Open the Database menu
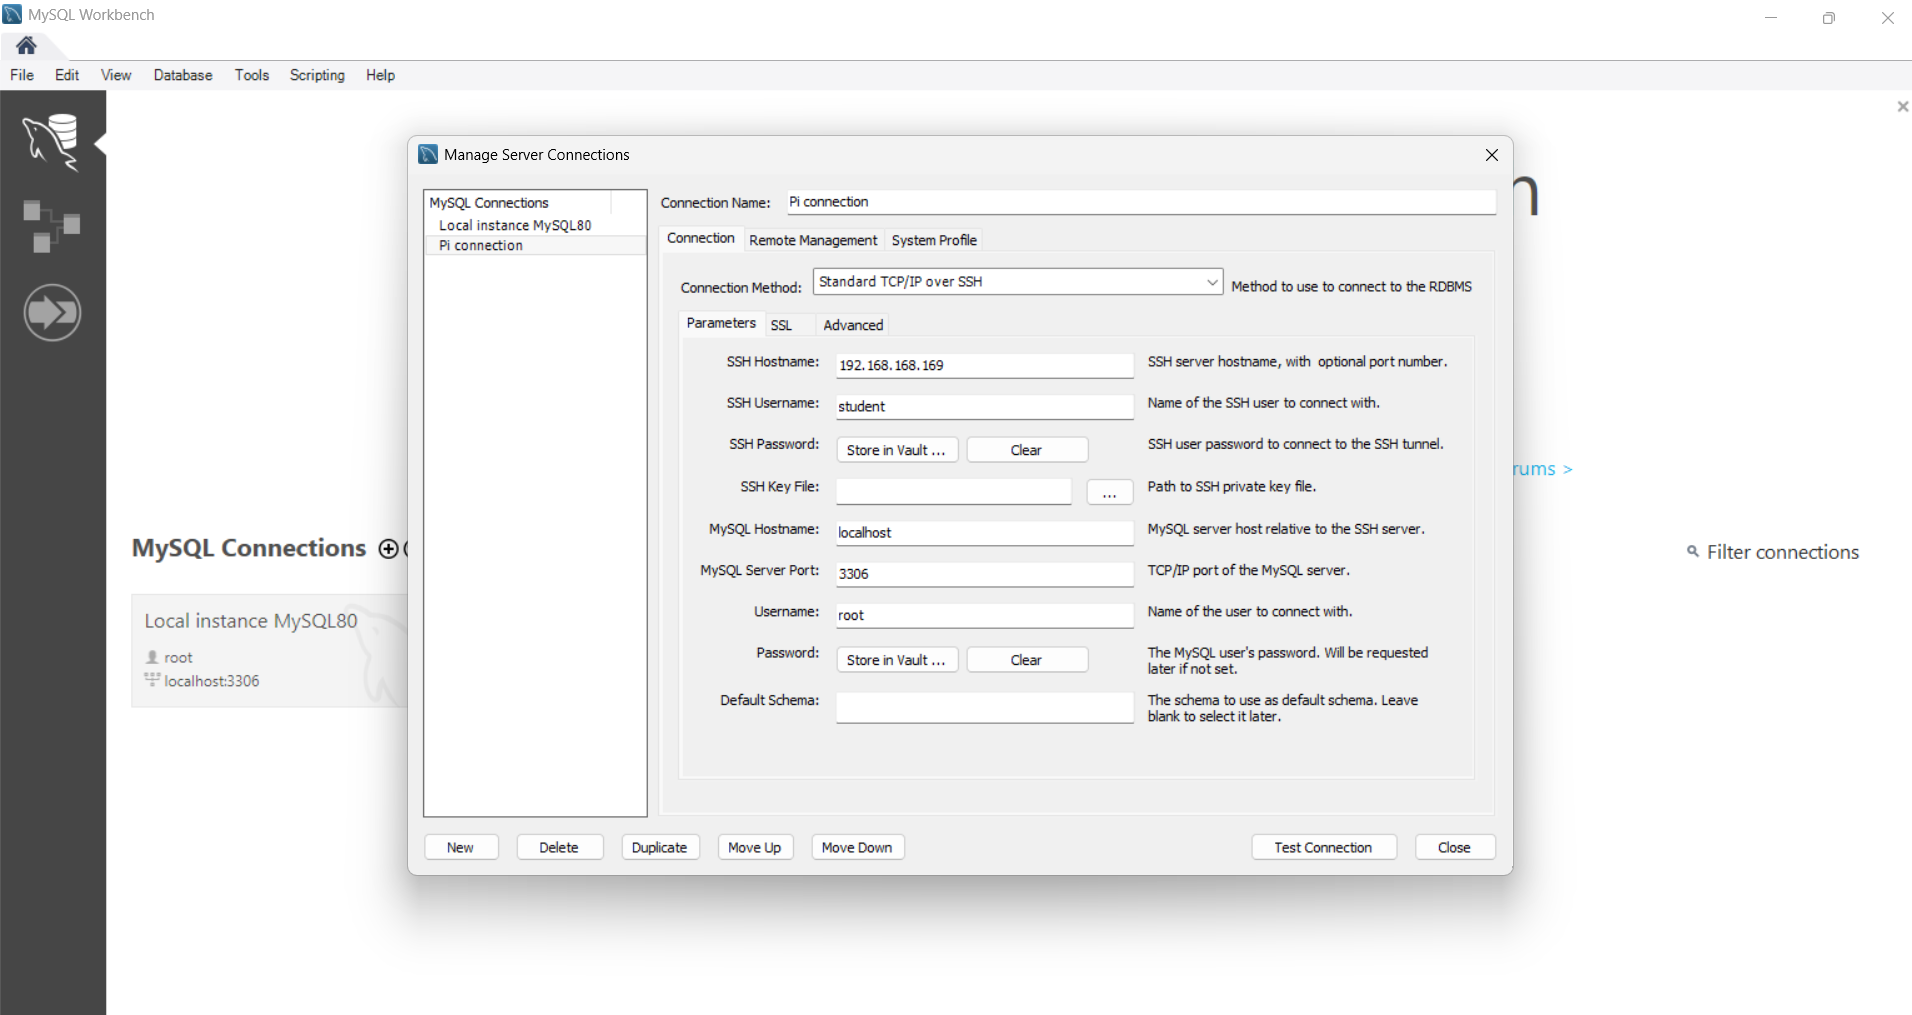Screen dimensions: 1912x1015 (183, 75)
